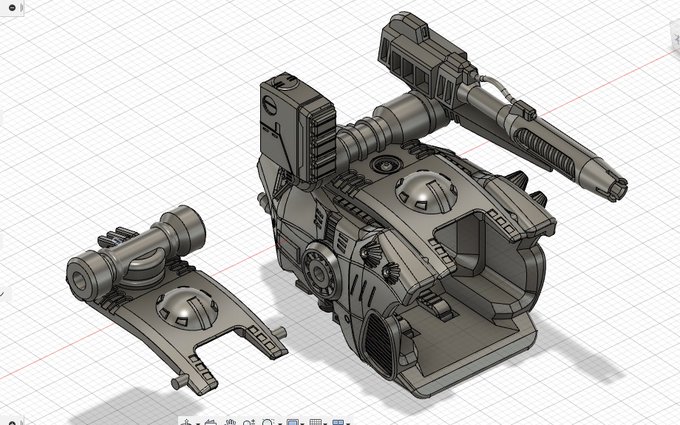
Task: Select the large tank hull body
Action: point(403,269)
